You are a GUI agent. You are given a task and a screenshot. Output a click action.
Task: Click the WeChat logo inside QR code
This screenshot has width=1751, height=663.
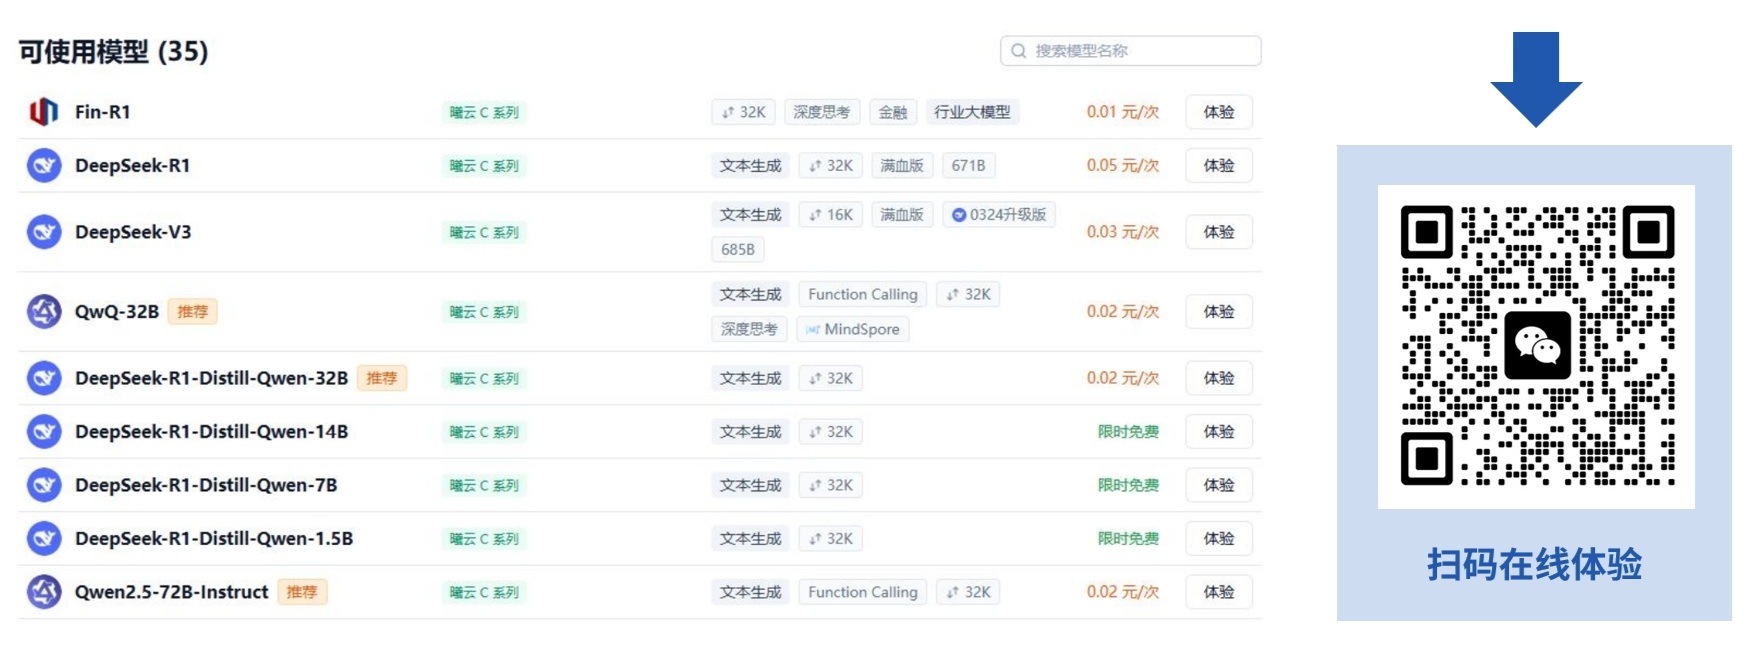pos(1537,346)
